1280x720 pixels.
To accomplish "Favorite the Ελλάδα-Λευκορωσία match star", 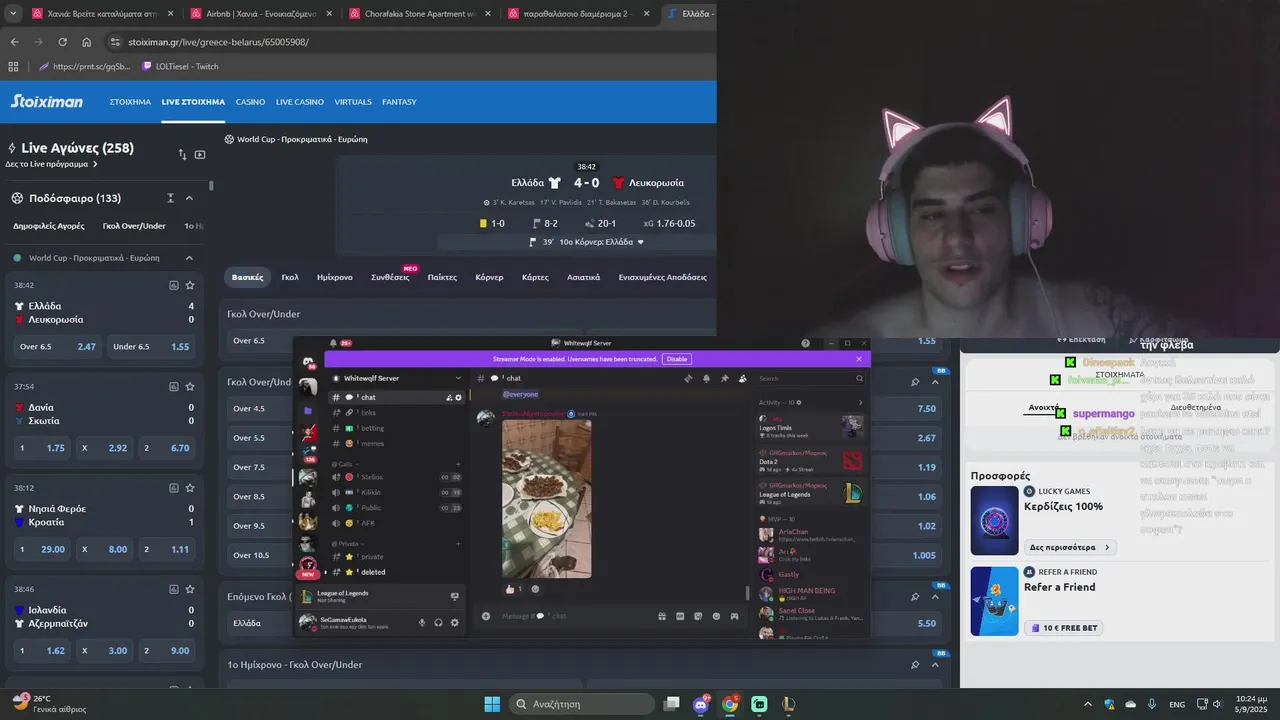I will point(190,286).
